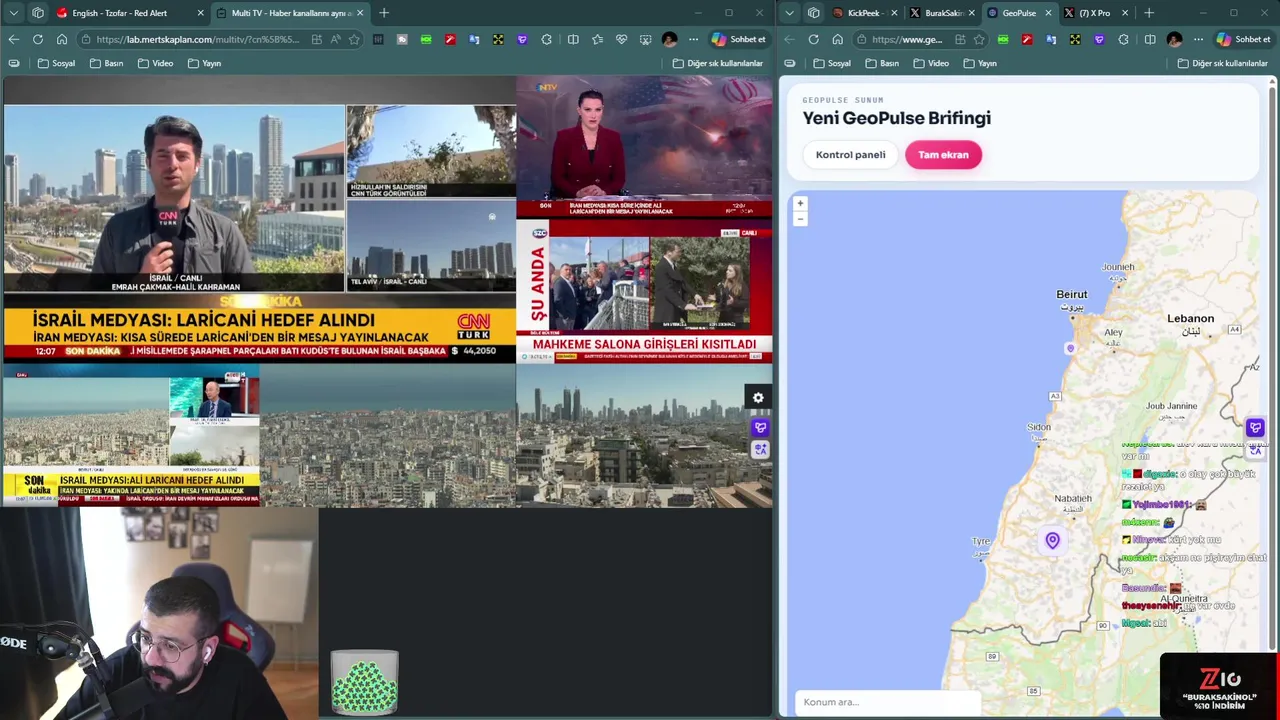
Task: Click purple shield overlay icon on GeoPulse map
Action: tap(1255, 427)
